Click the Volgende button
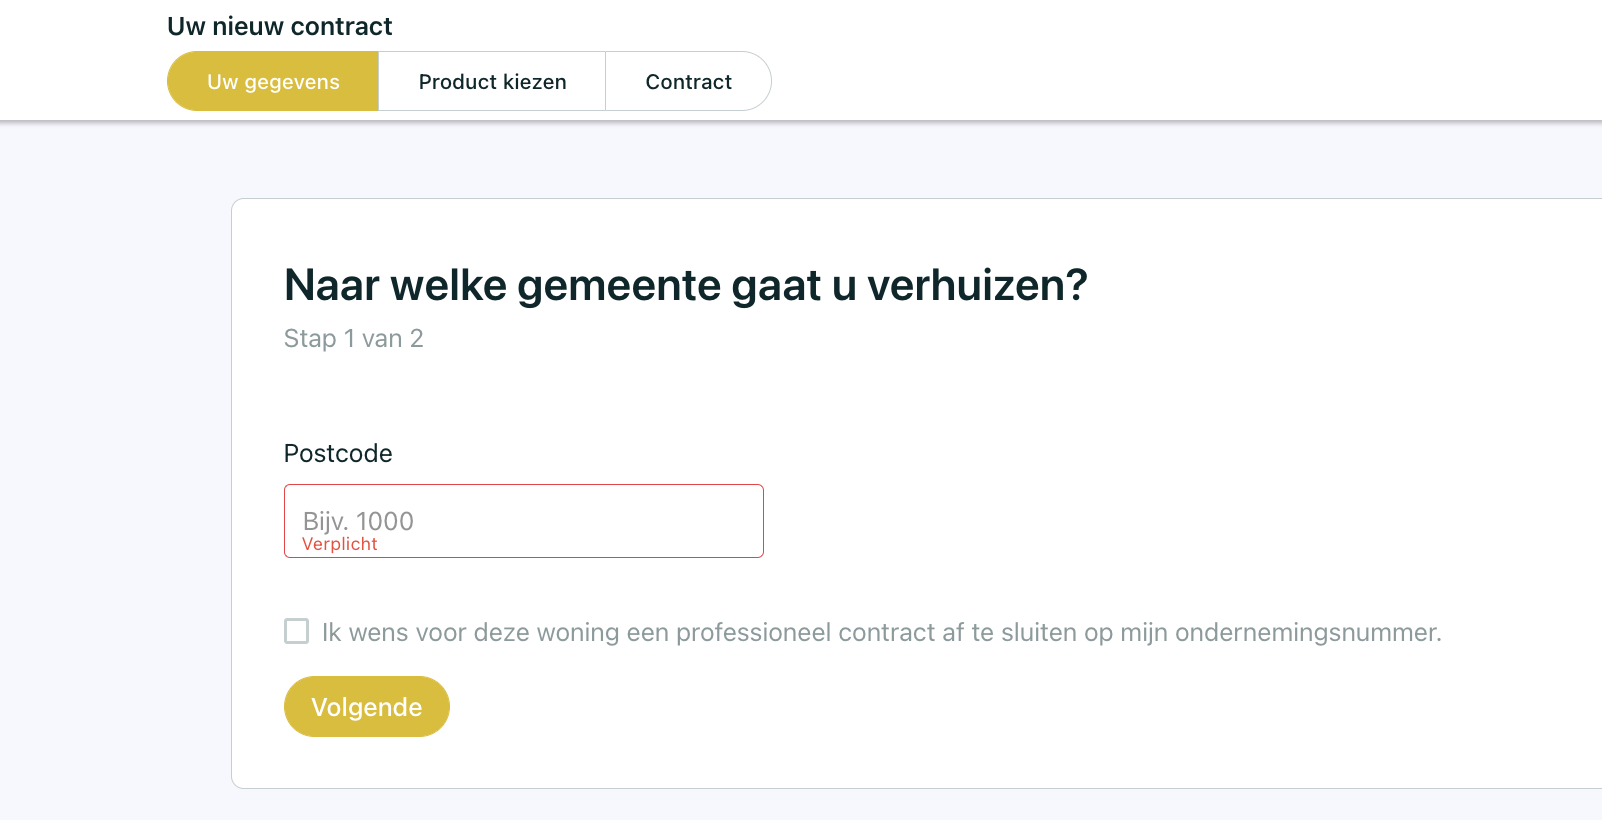 click(367, 706)
